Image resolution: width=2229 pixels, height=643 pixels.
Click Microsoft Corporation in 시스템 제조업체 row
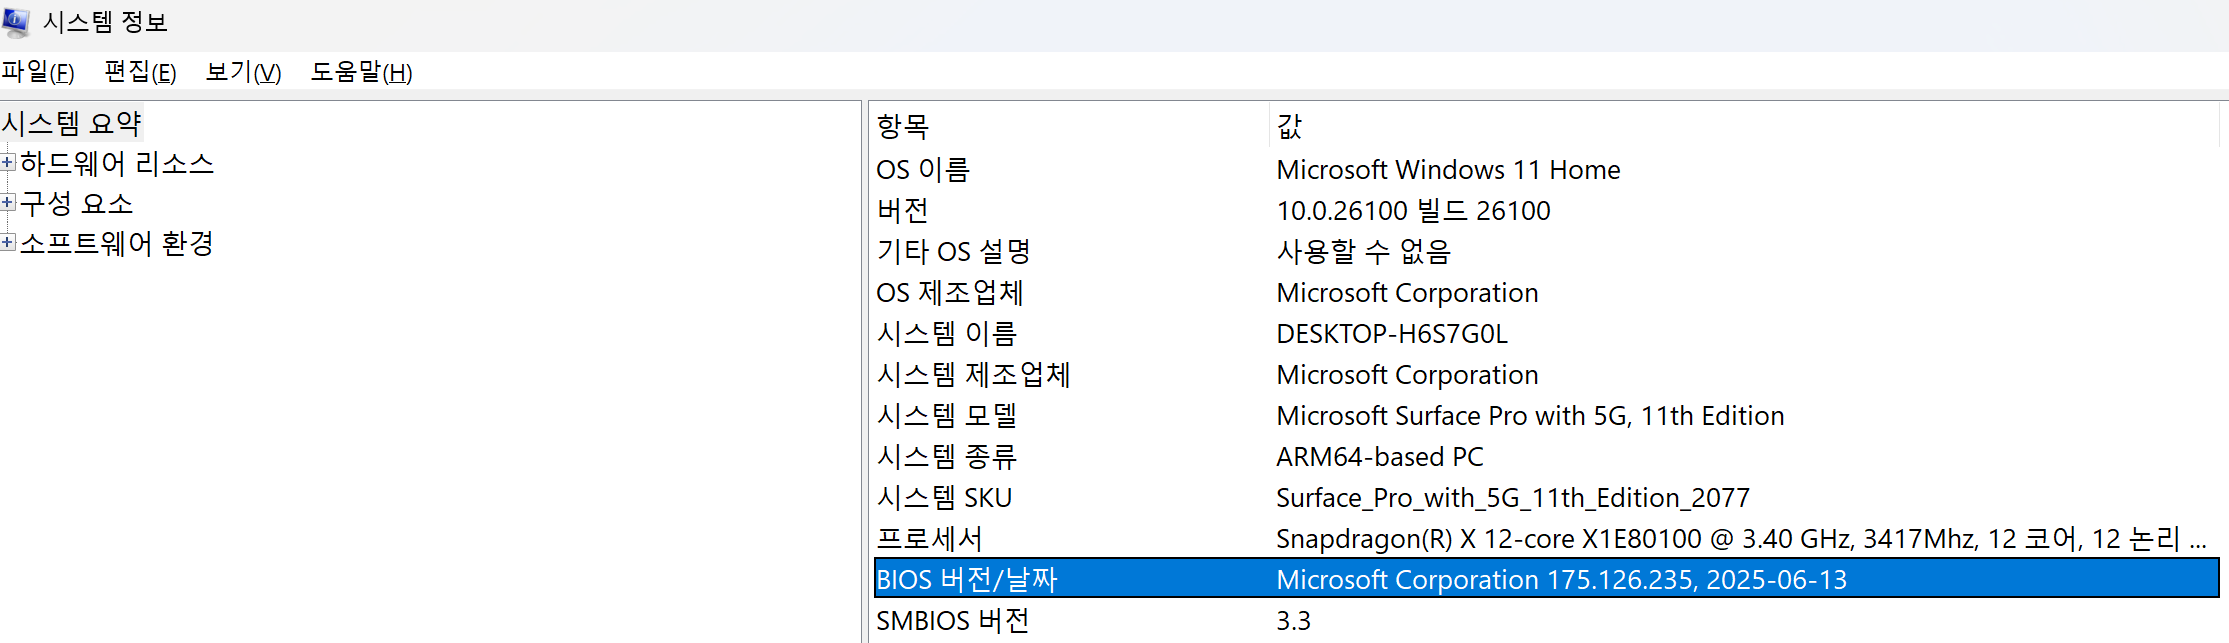[1407, 374]
